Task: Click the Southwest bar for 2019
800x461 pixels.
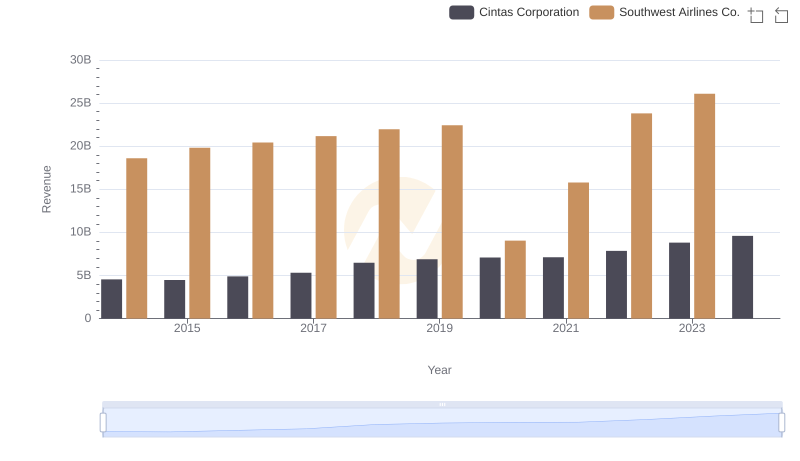Action: click(x=452, y=222)
